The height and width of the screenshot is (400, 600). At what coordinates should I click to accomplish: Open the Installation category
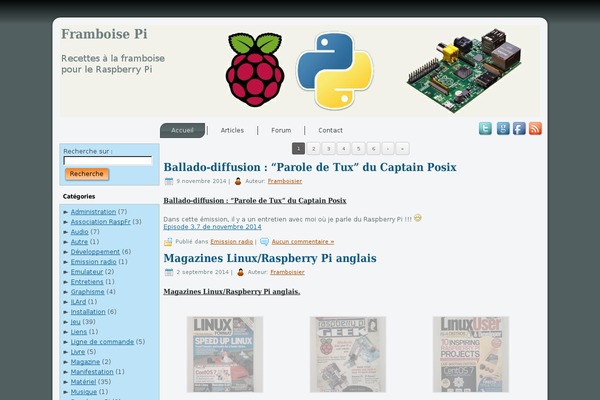(x=88, y=312)
